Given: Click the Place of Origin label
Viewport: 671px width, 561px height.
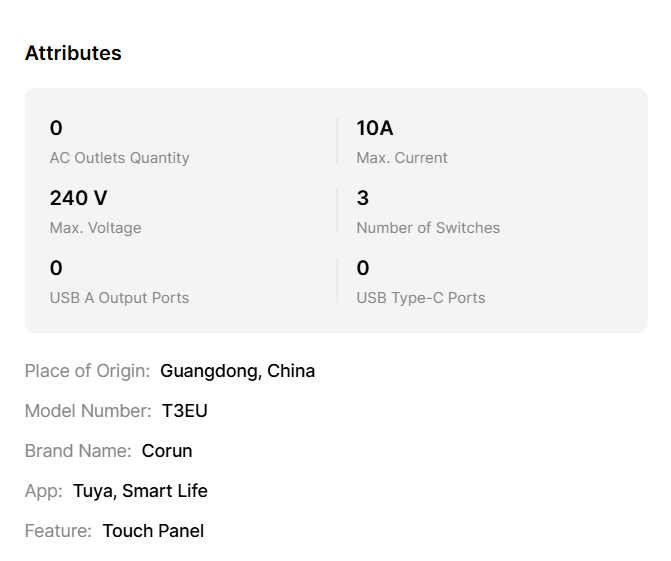Looking at the screenshot, I should (x=87, y=371).
